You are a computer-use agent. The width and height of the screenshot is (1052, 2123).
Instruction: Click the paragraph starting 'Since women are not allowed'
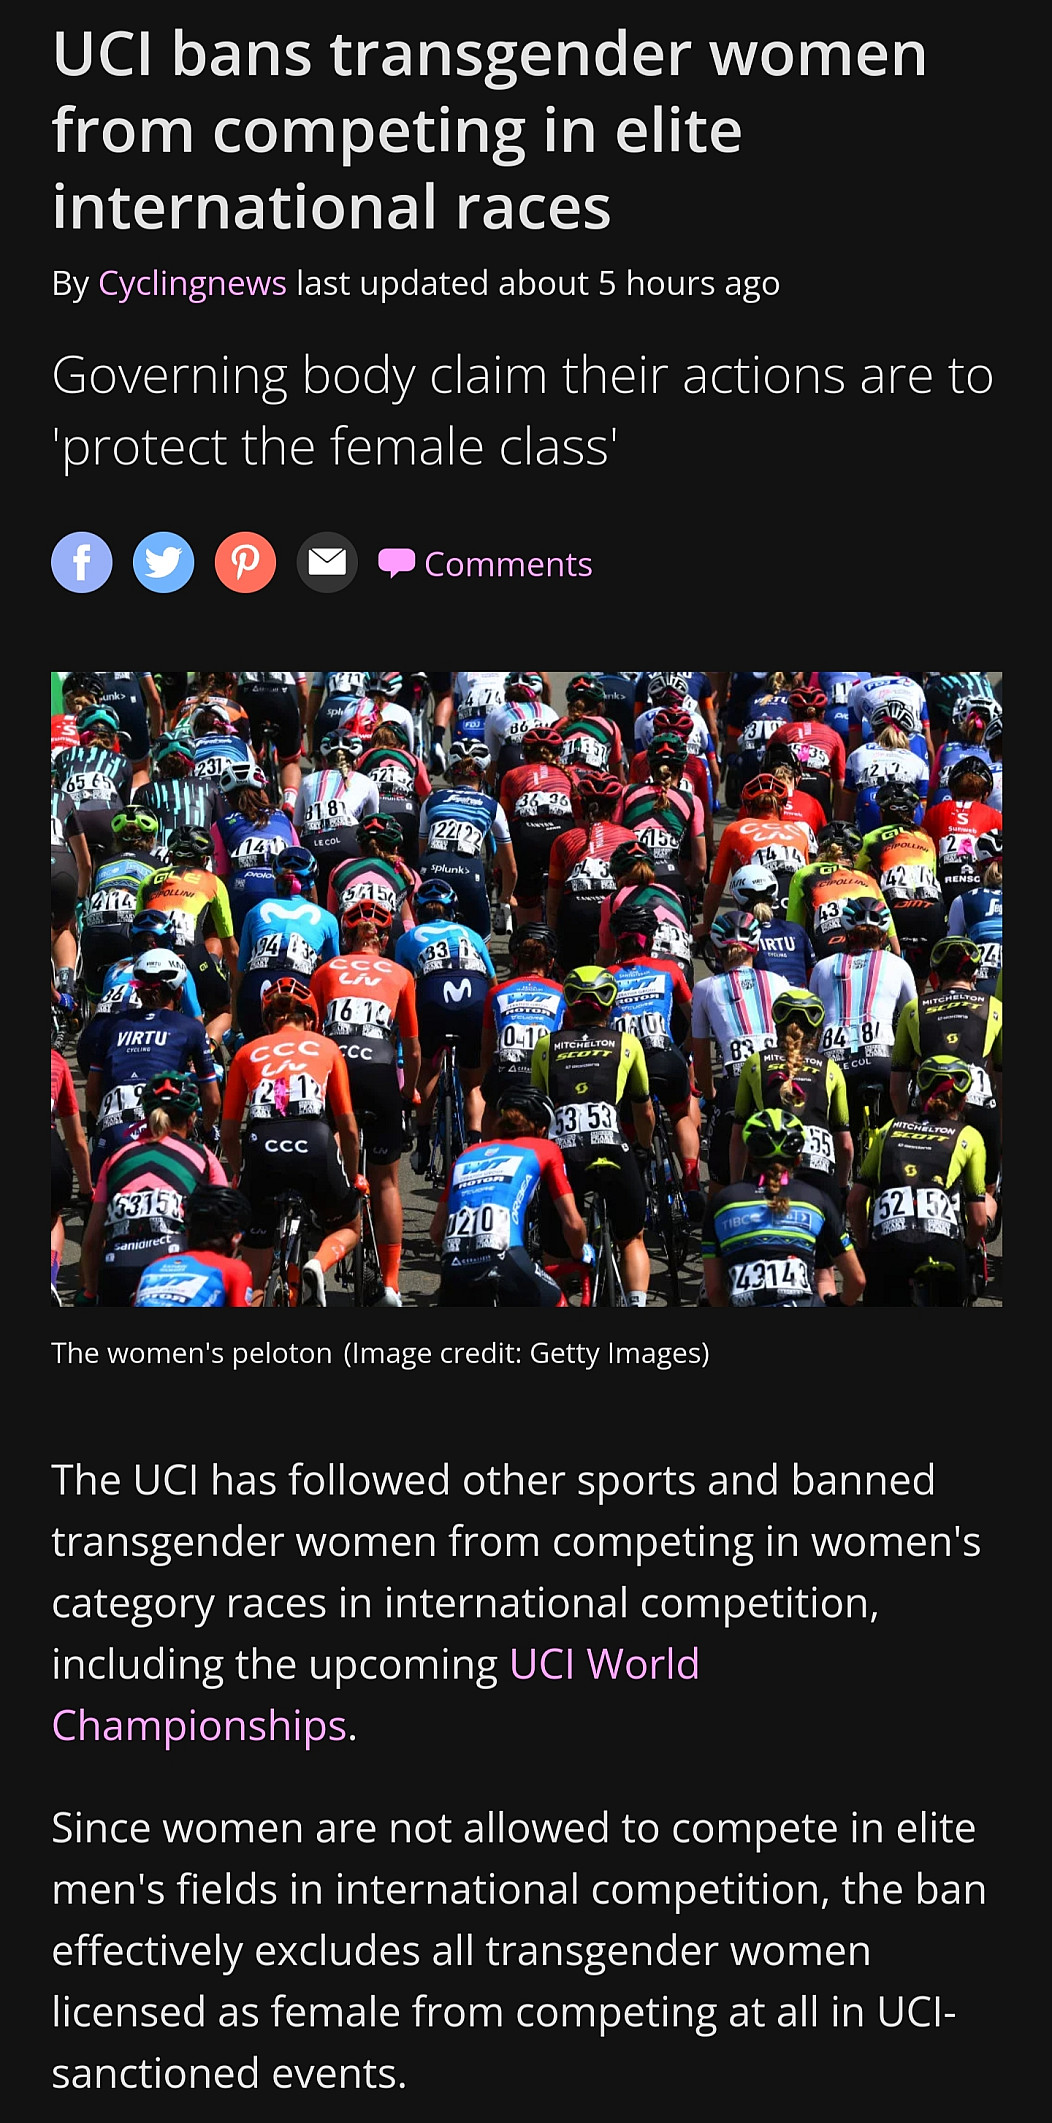[x=519, y=1950]
